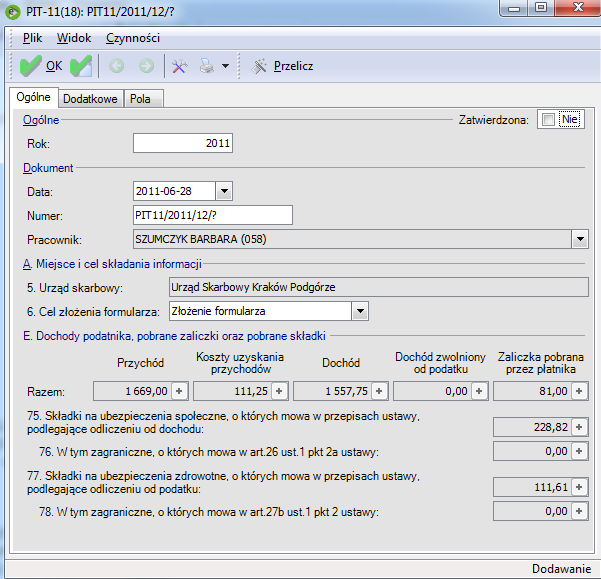Viewport: 601px width, 579px height.
Task: Open the Data date picker dropdown
Action: [224, 191]
